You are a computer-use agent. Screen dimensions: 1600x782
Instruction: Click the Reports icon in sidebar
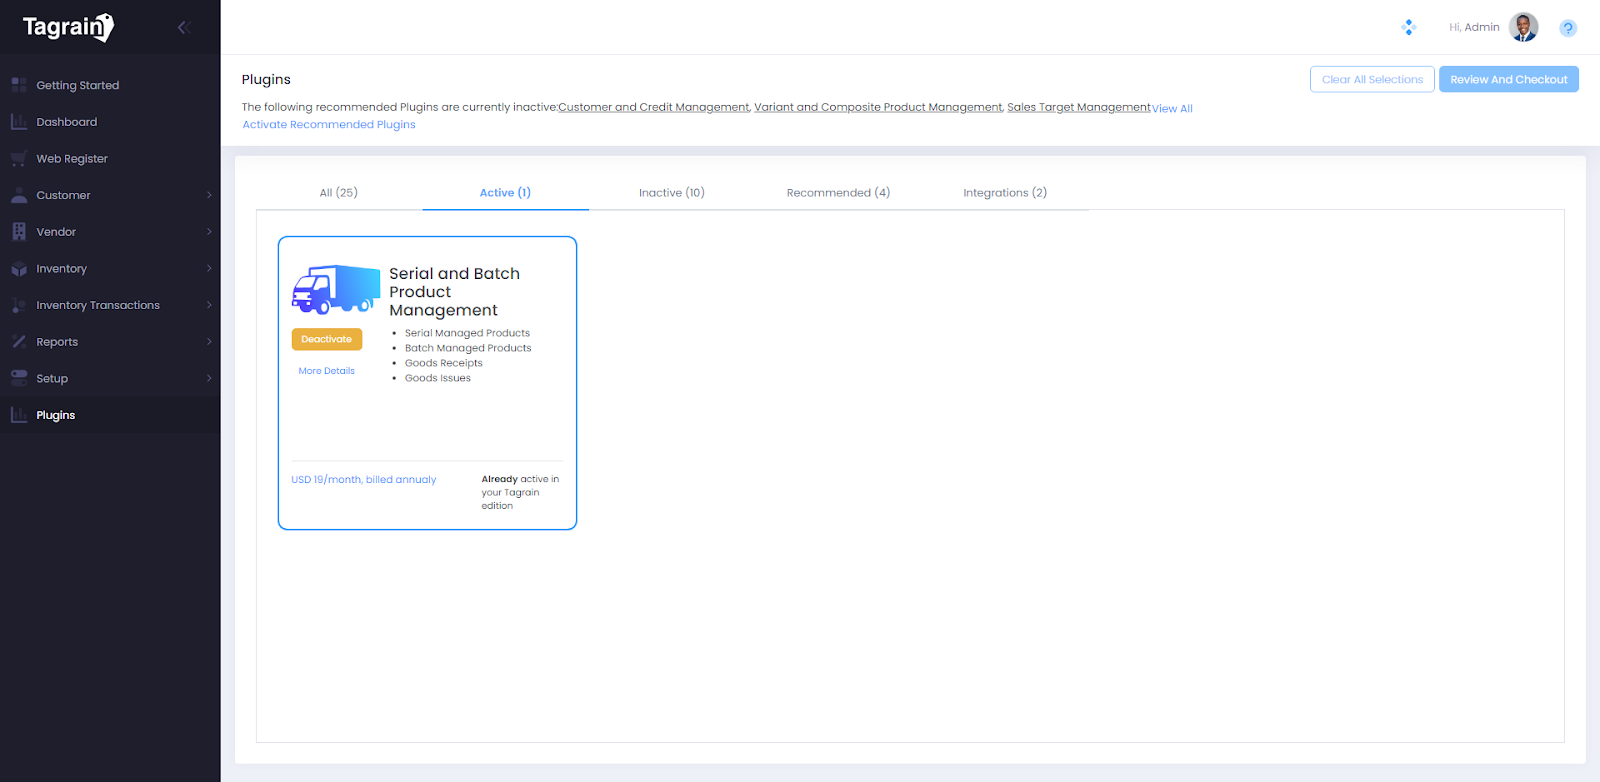coord(19,342)
